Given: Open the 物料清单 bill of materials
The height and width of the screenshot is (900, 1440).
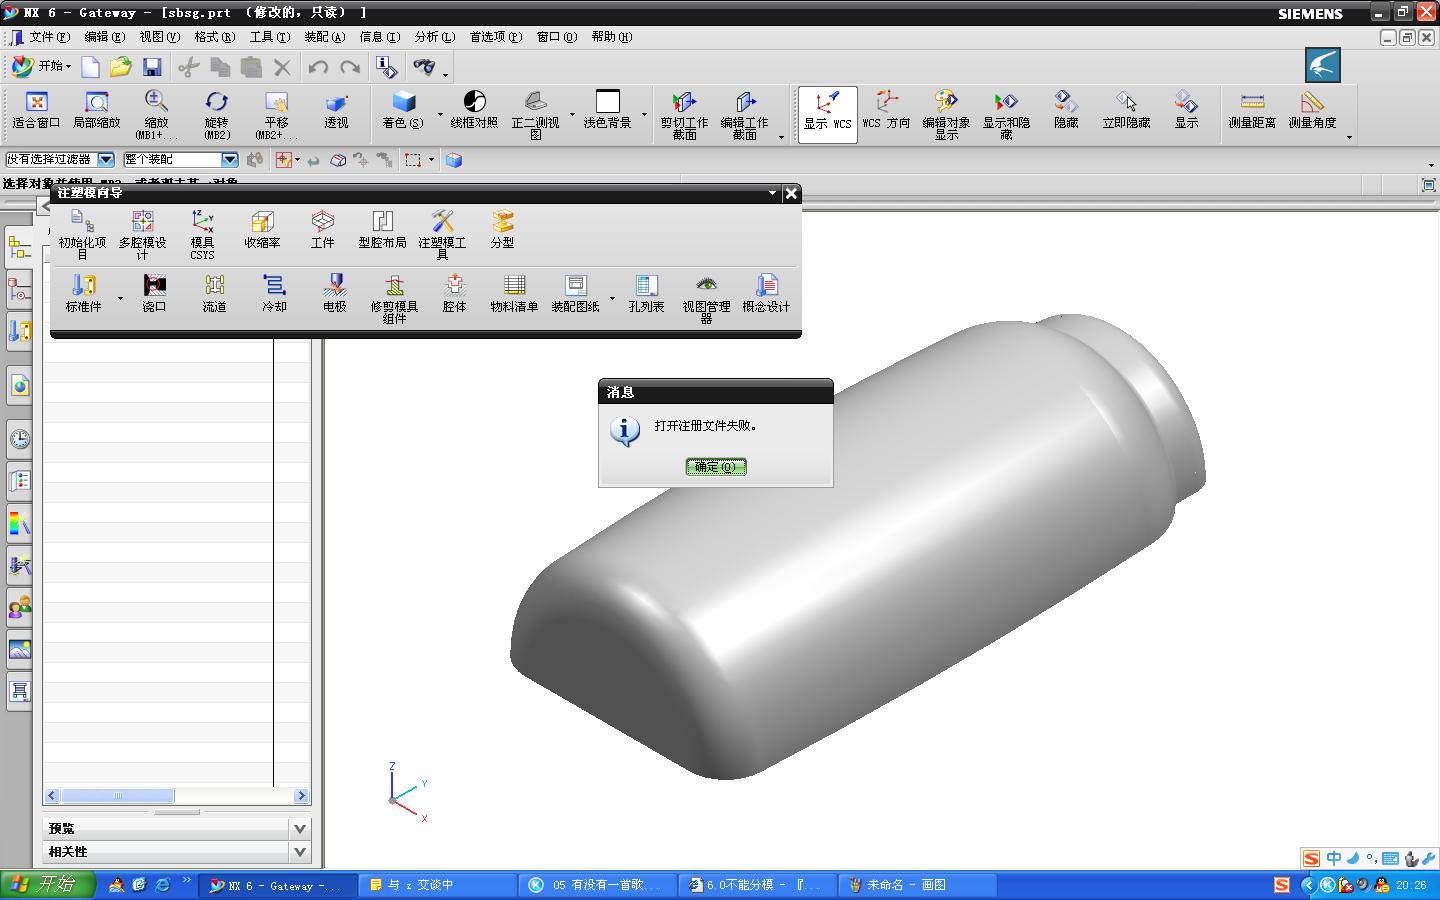Looking at the screenshot, I should point(514,294).
